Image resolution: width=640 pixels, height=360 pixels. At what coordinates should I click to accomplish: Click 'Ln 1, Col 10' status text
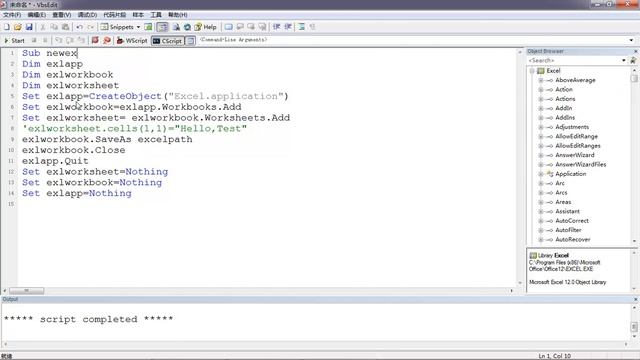click(554, 356)
